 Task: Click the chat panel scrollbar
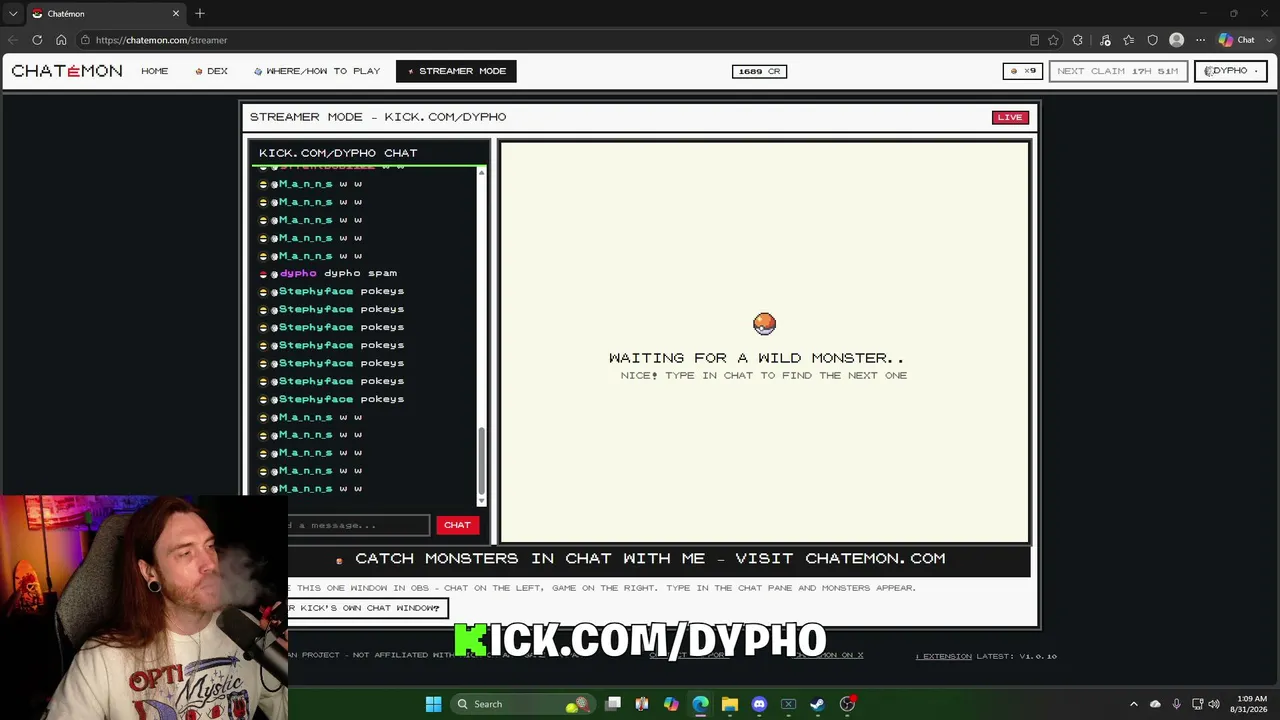point(481,460)
